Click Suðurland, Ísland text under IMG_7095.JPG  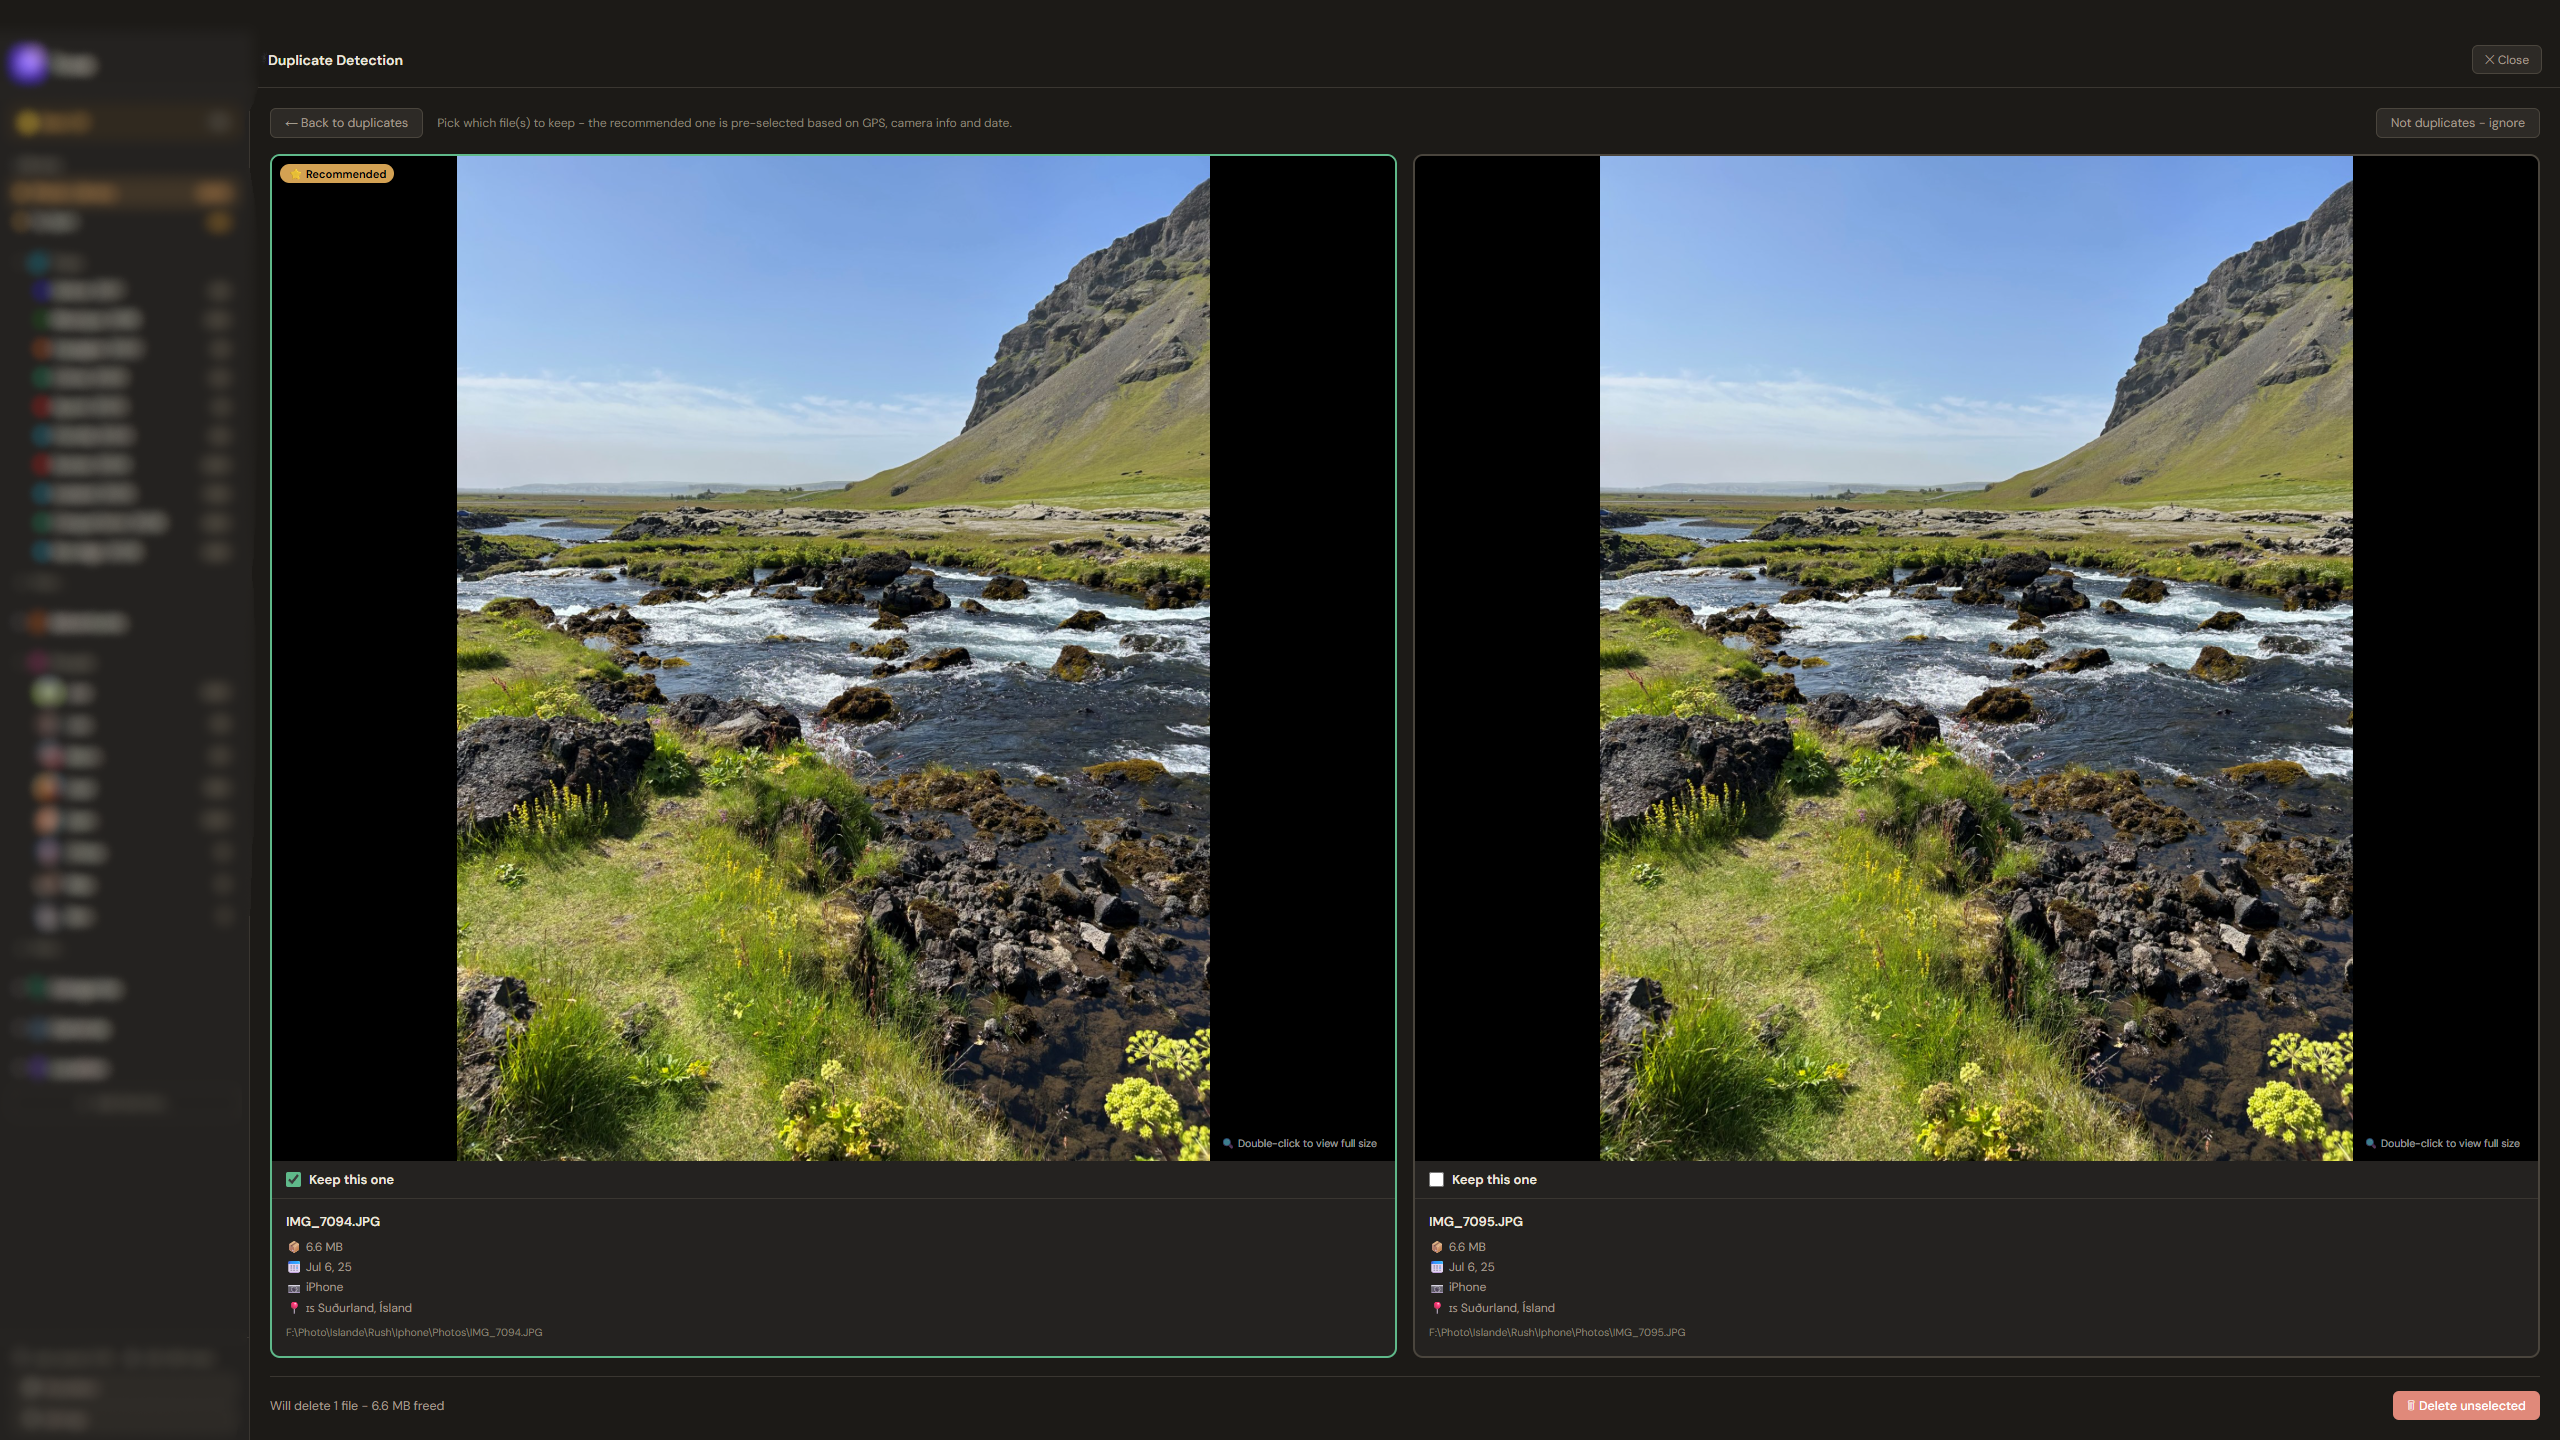(x=1508, y=1308)
